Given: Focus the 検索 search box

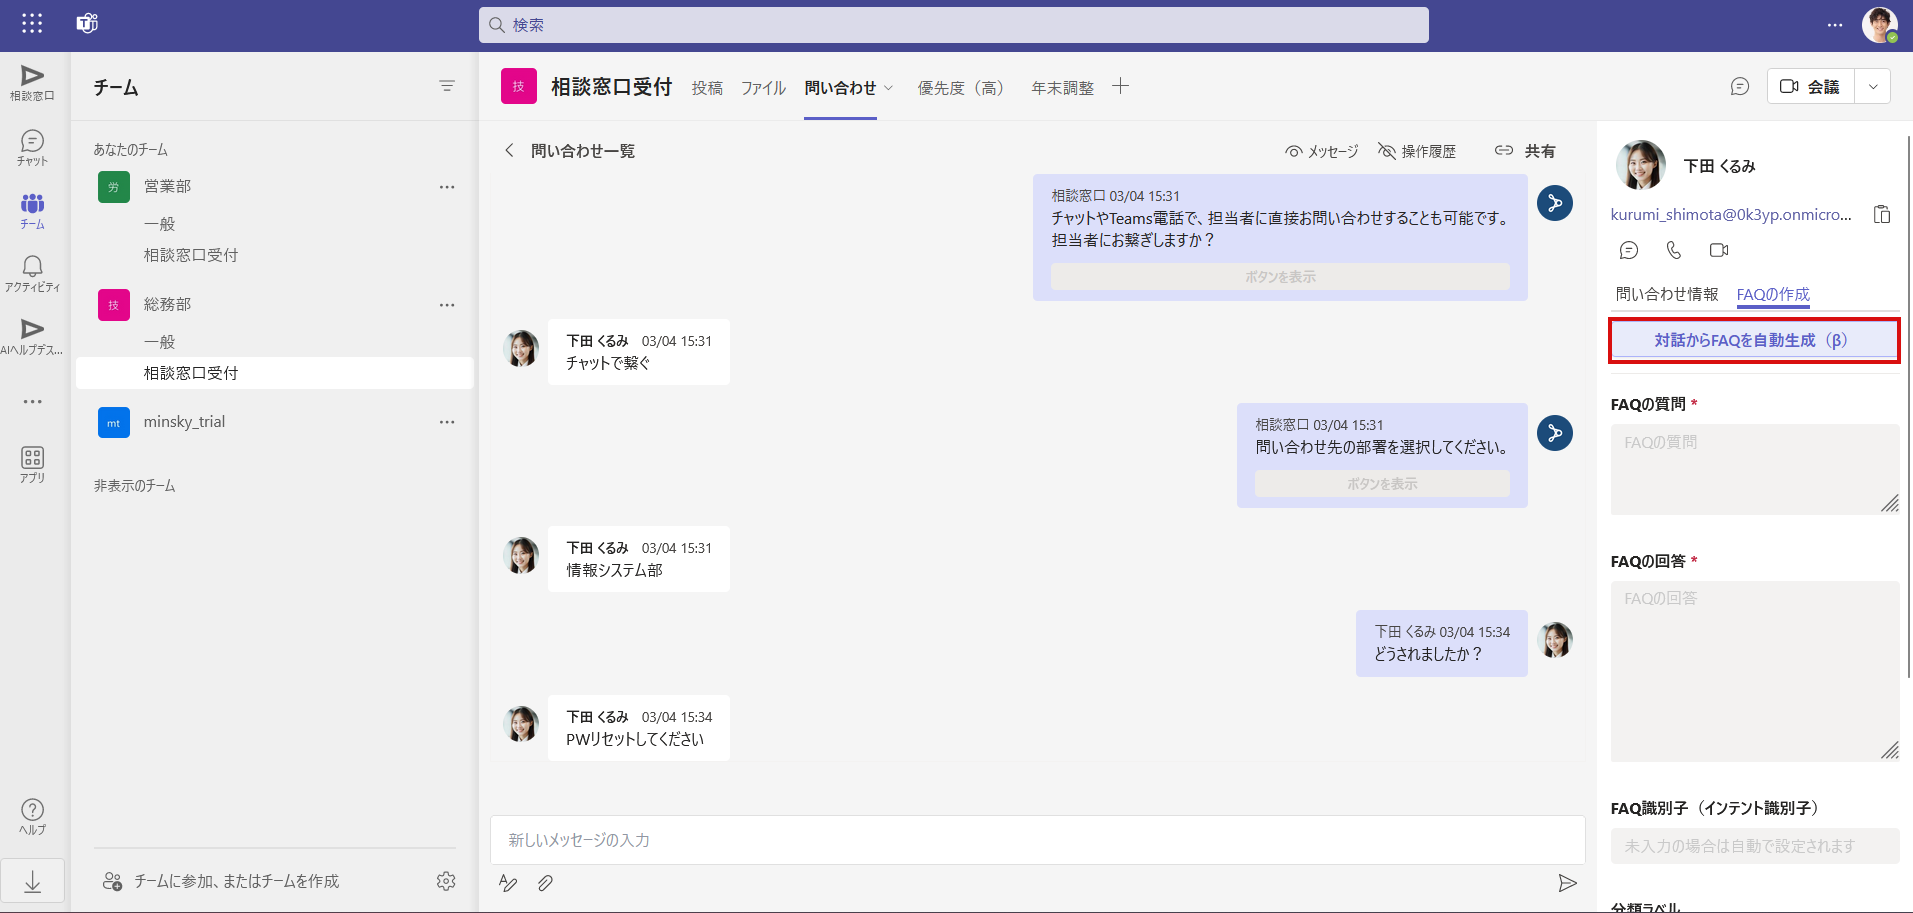Looking at the screenshot, I should [x=954, y=25].
